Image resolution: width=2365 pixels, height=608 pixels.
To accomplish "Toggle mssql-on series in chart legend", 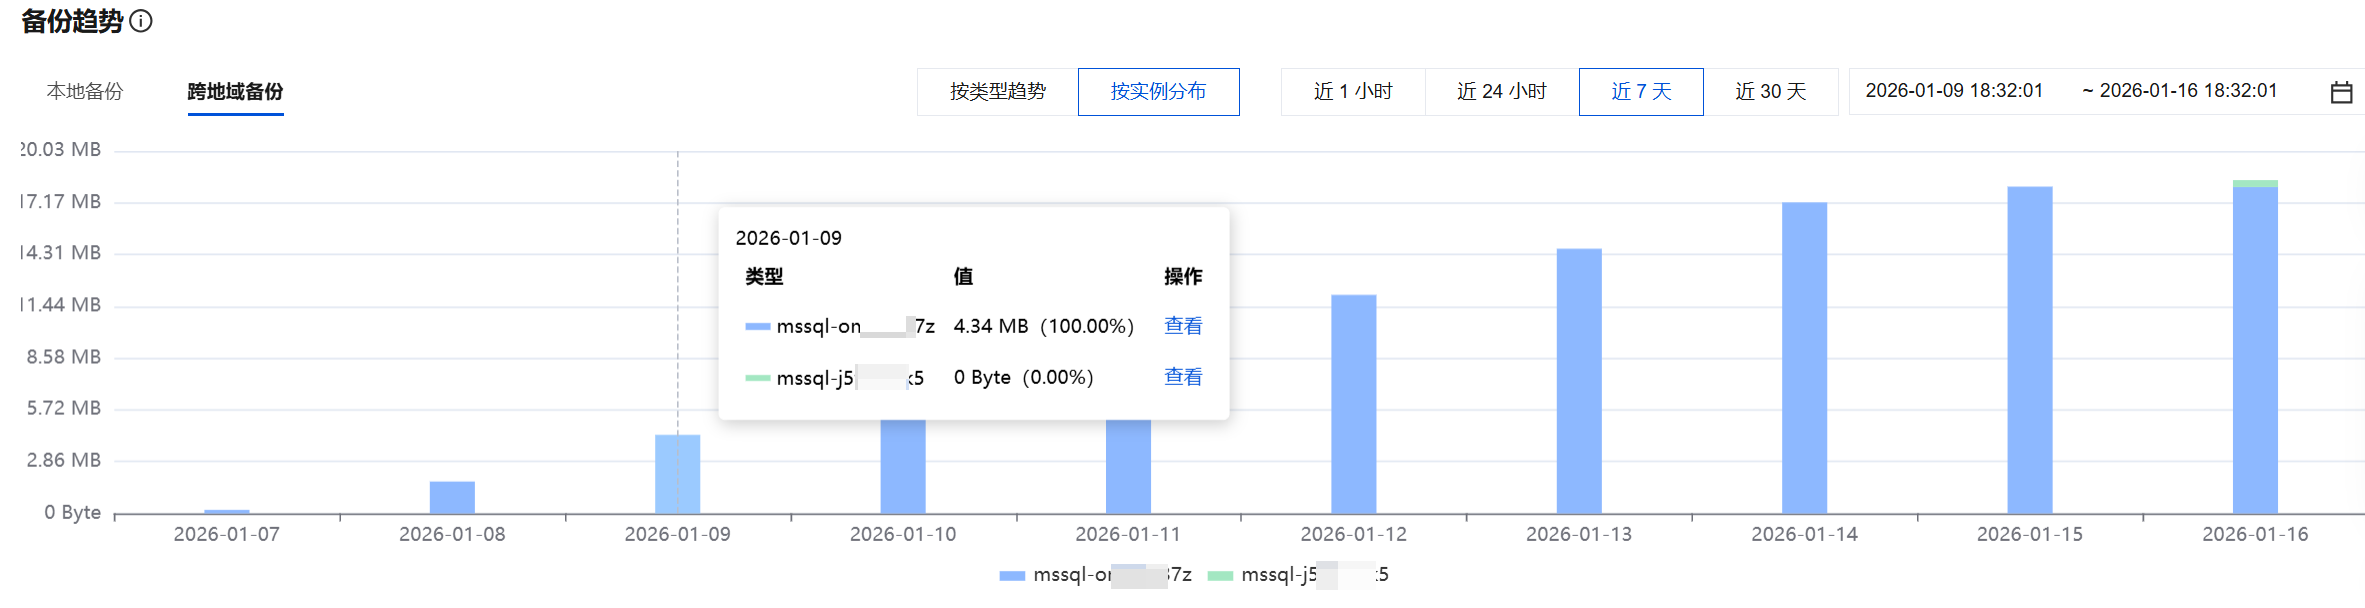I will tap(1096, 575).
